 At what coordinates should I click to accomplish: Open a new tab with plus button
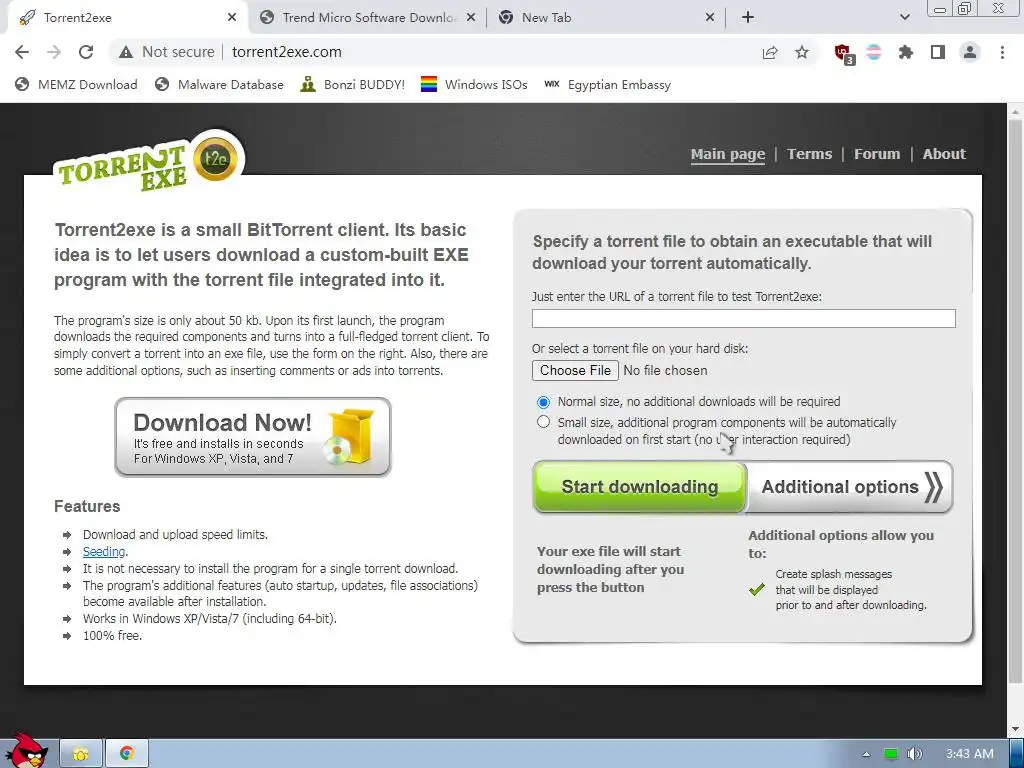click(x=748, y=18)
